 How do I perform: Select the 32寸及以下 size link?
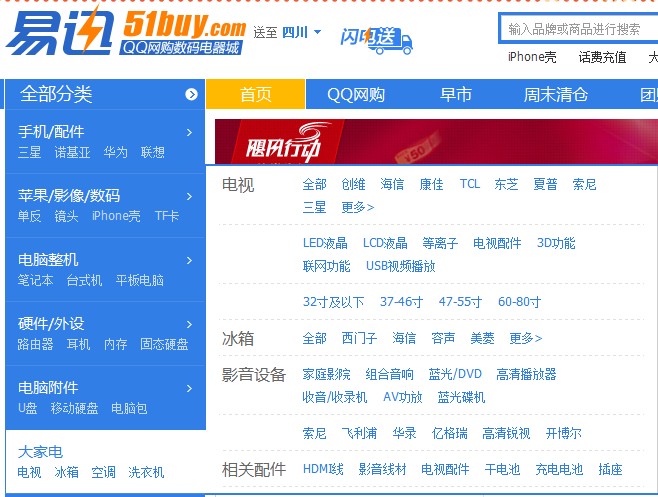[333, 302]
